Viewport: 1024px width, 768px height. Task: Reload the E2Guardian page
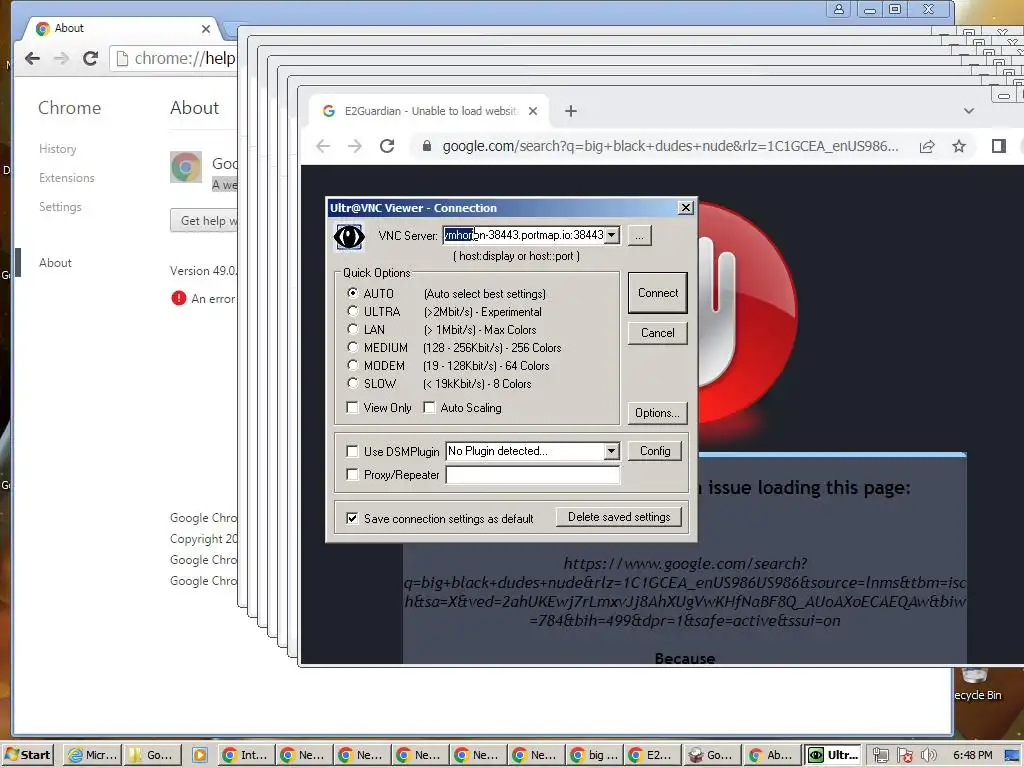[x=387, y=146]
